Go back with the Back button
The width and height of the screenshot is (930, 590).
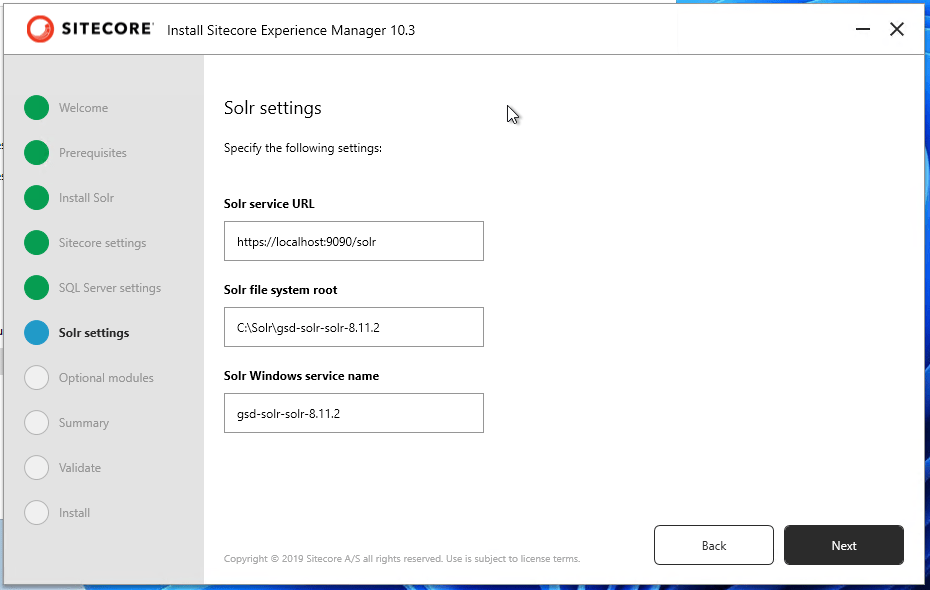(713, 545)
